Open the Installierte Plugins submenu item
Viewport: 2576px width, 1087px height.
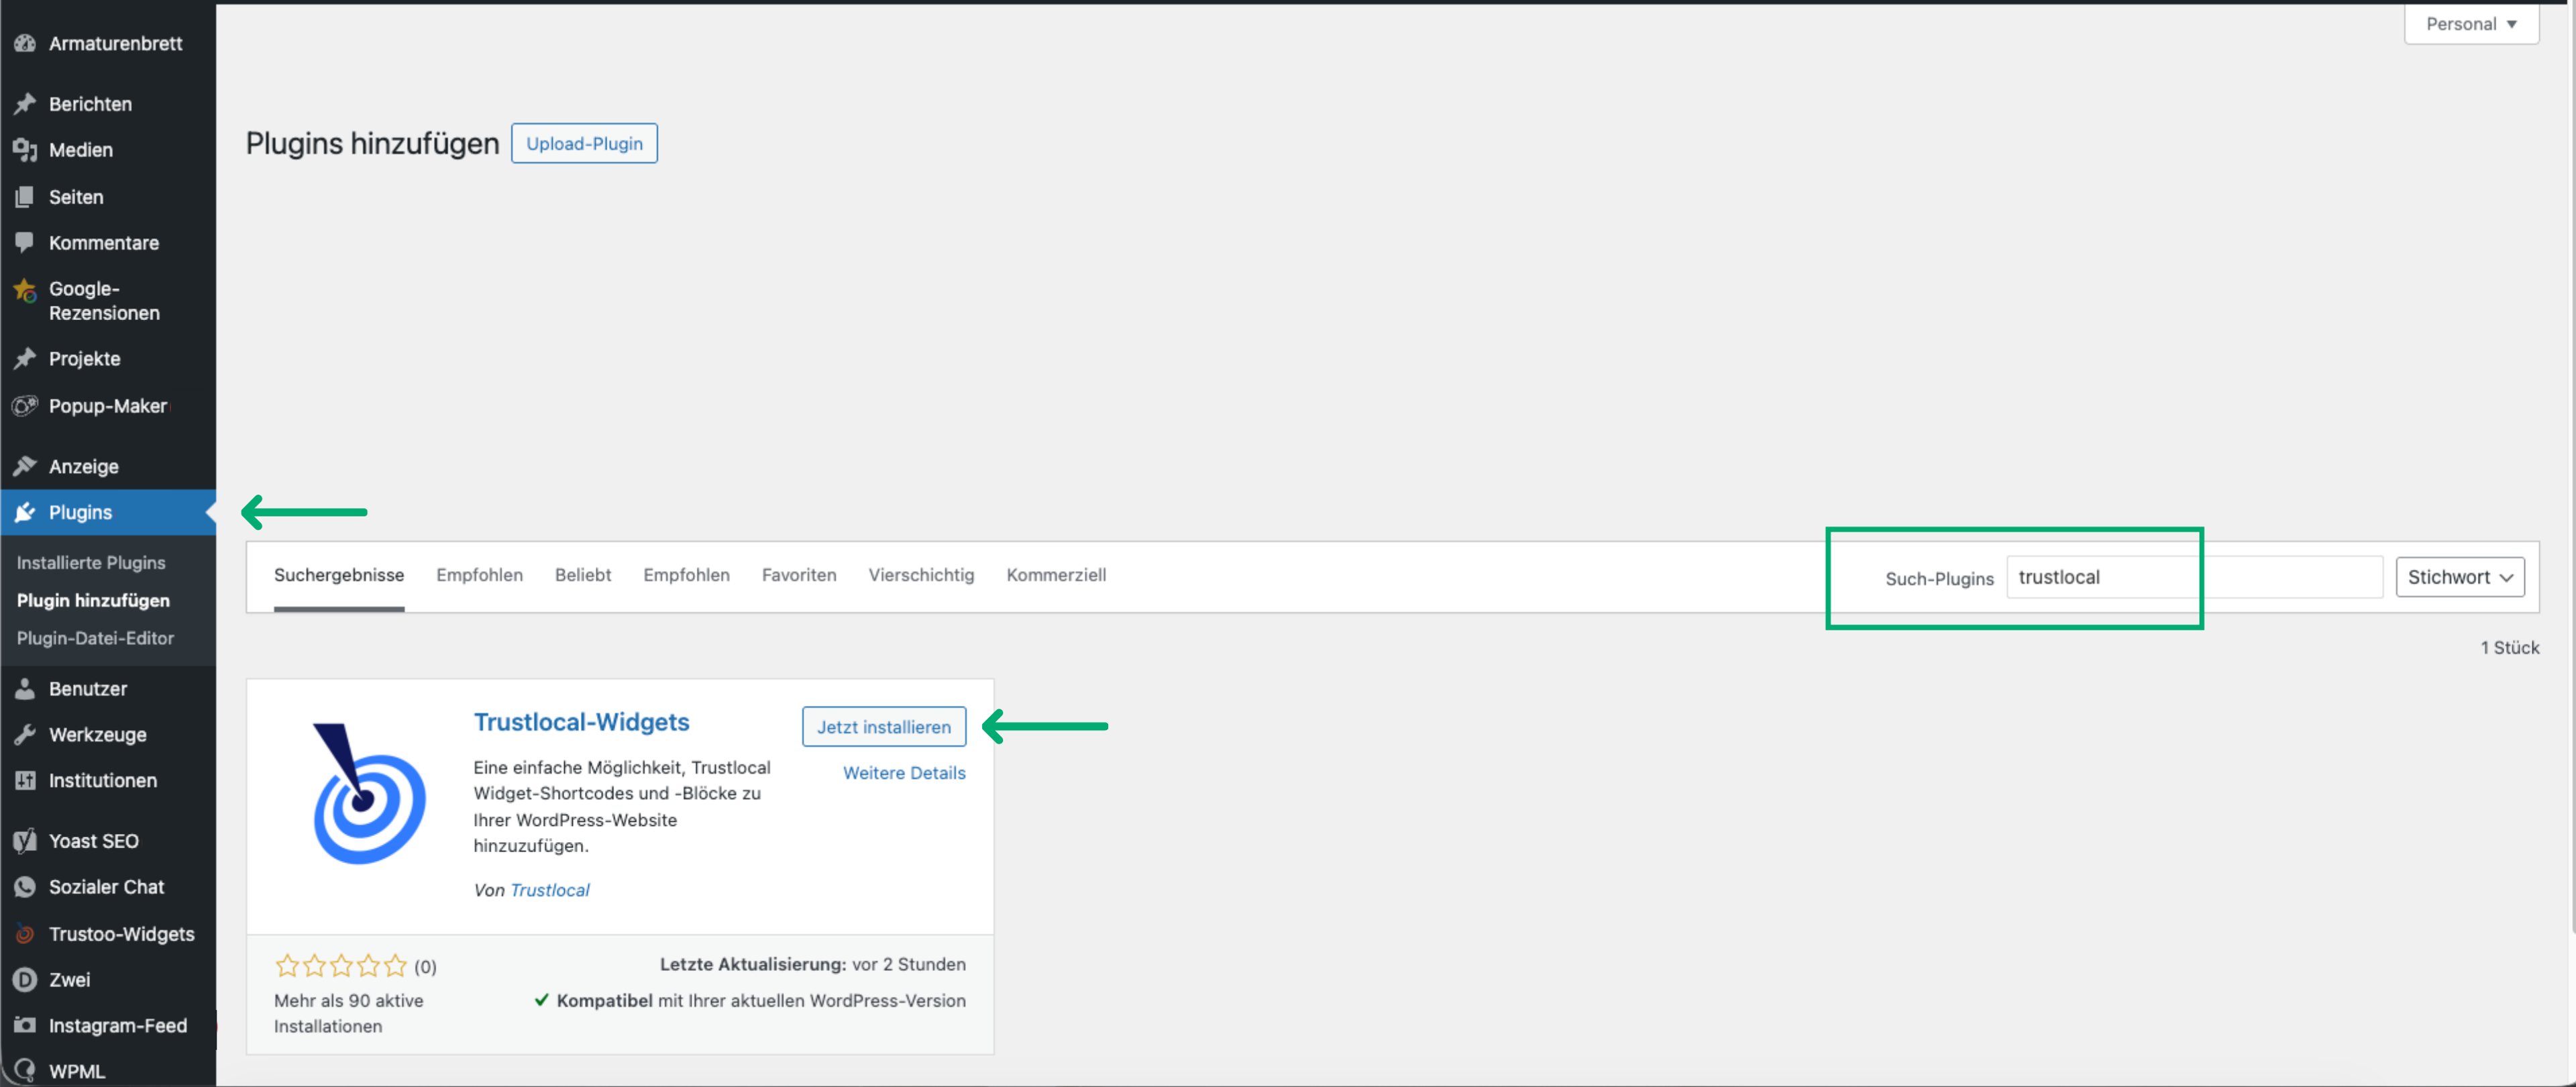click(91, 563)
